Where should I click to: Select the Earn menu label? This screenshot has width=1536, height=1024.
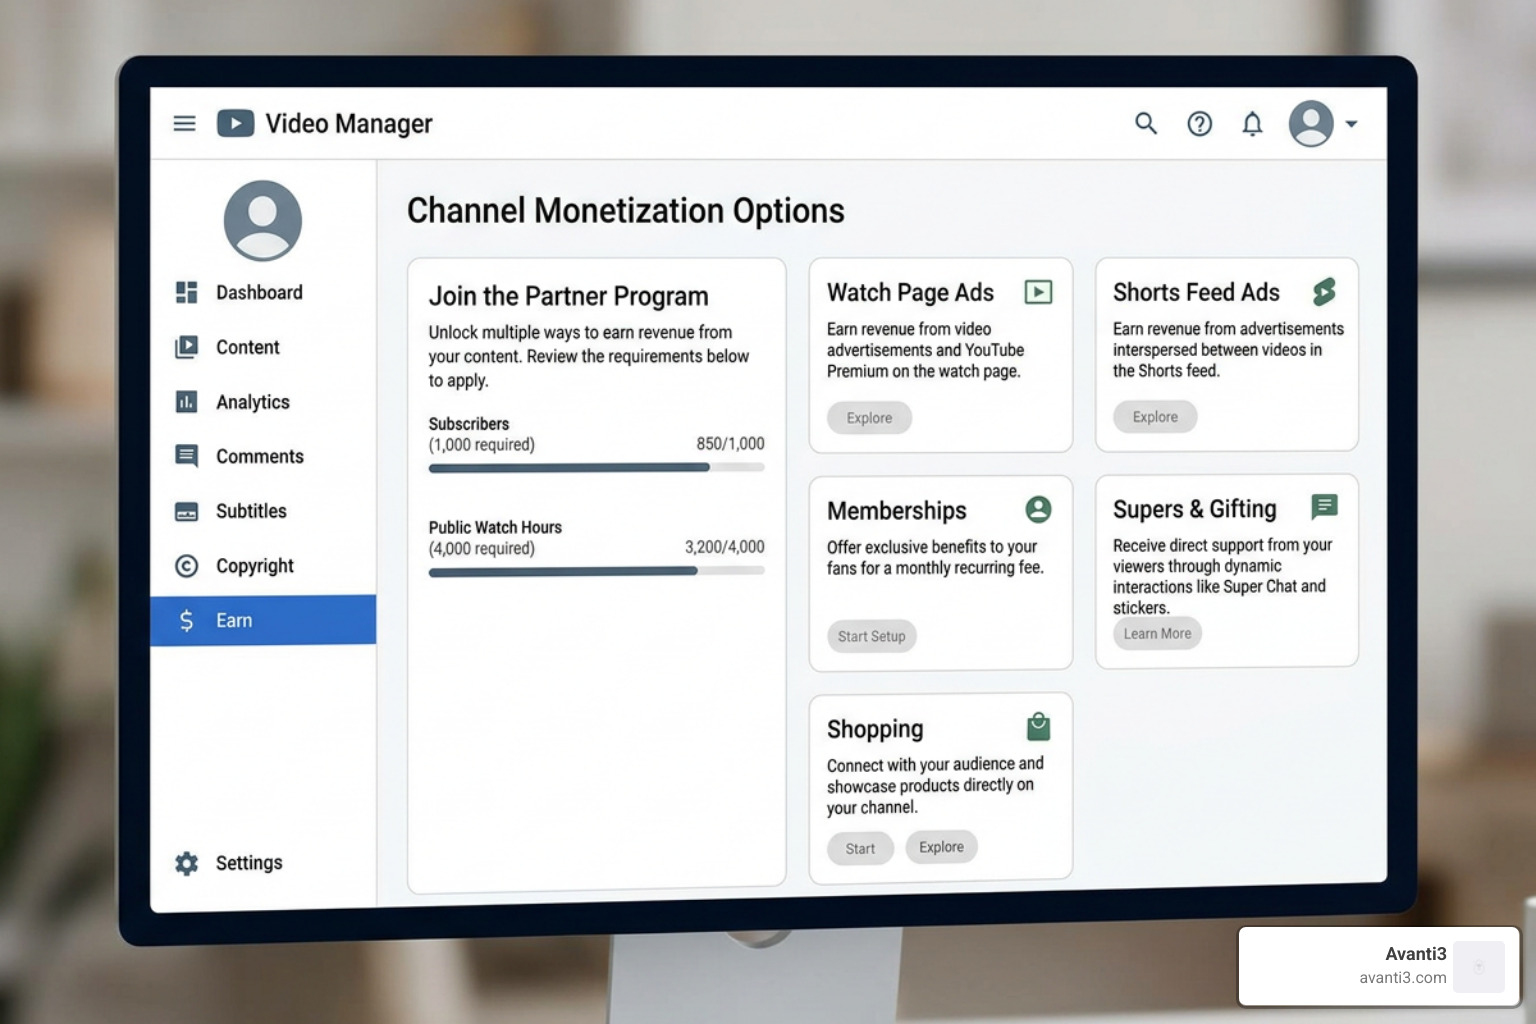(234, 620)
